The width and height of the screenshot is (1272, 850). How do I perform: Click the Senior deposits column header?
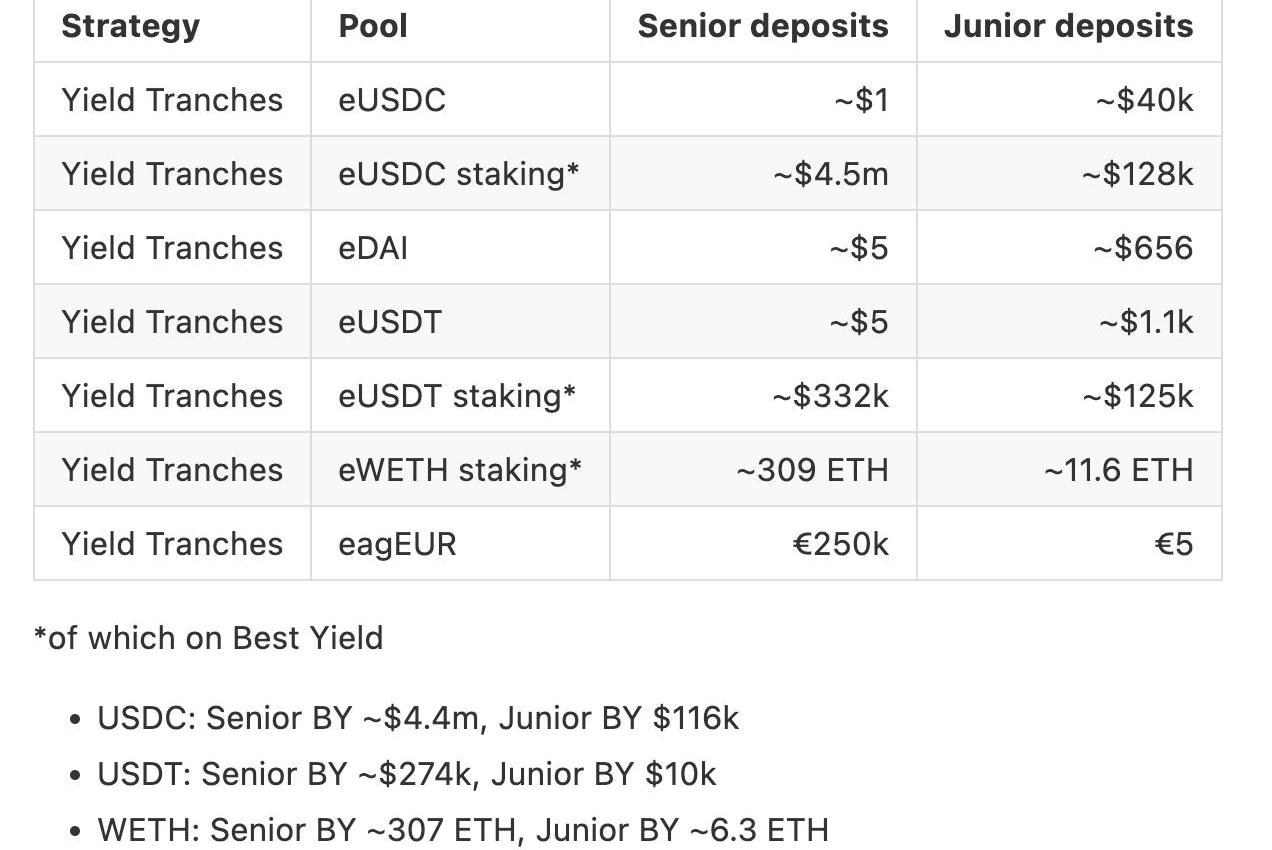(x=762, y=26)
